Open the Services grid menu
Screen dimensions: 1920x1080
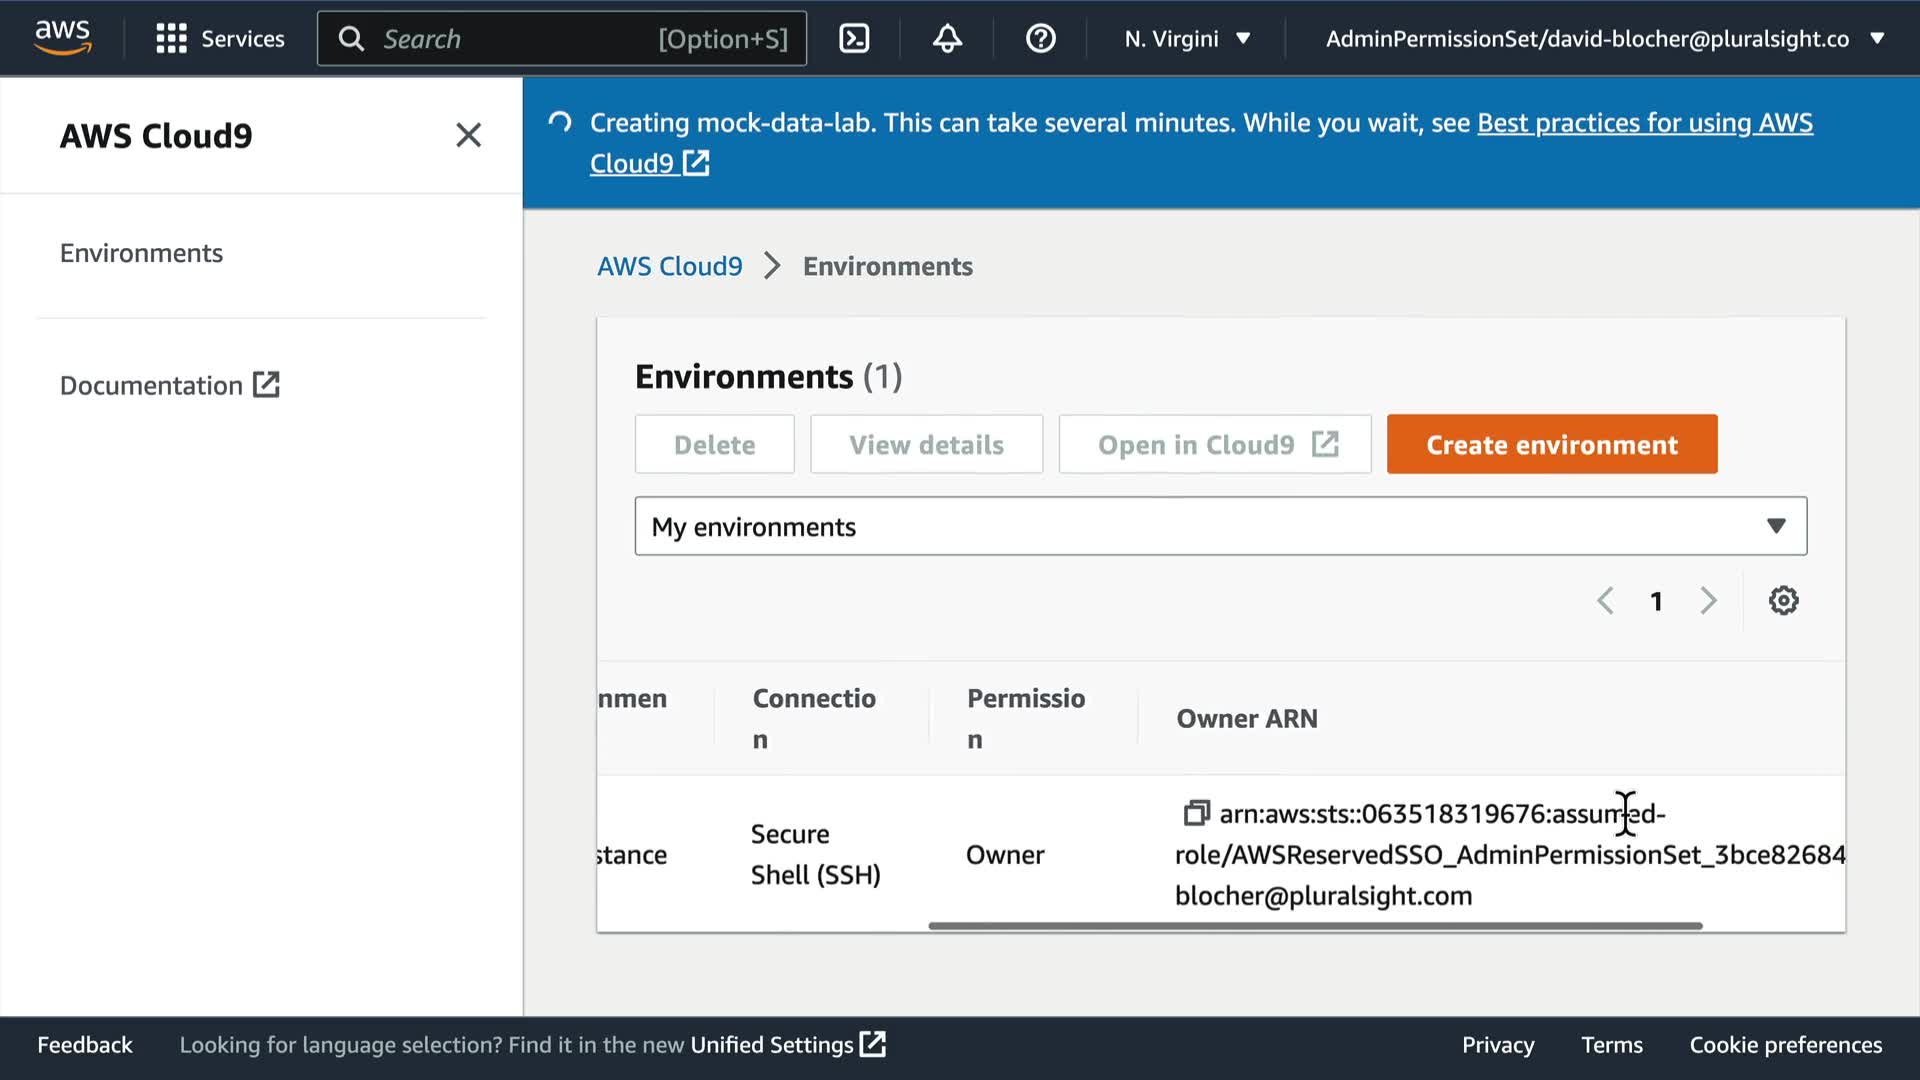pos(220,38)
